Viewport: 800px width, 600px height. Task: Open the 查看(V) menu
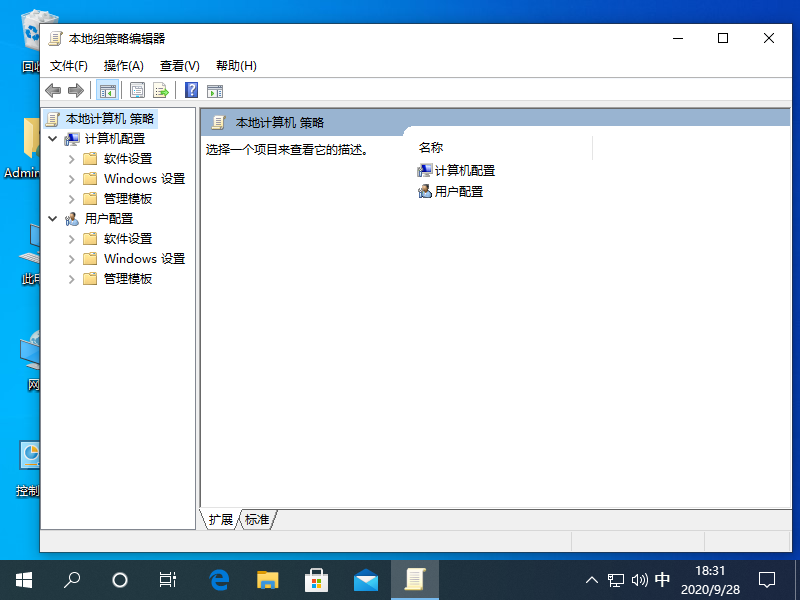(x=178, y=65)
